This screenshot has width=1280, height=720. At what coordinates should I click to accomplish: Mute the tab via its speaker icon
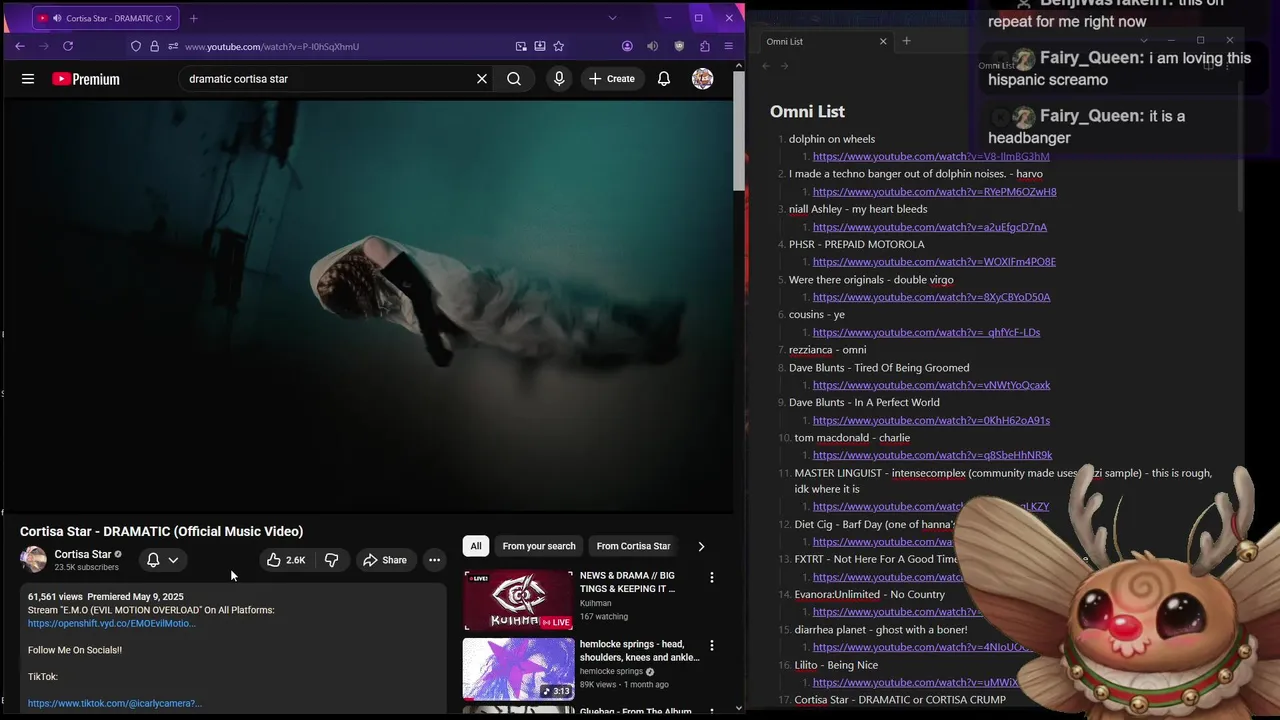tap(57, 18)
